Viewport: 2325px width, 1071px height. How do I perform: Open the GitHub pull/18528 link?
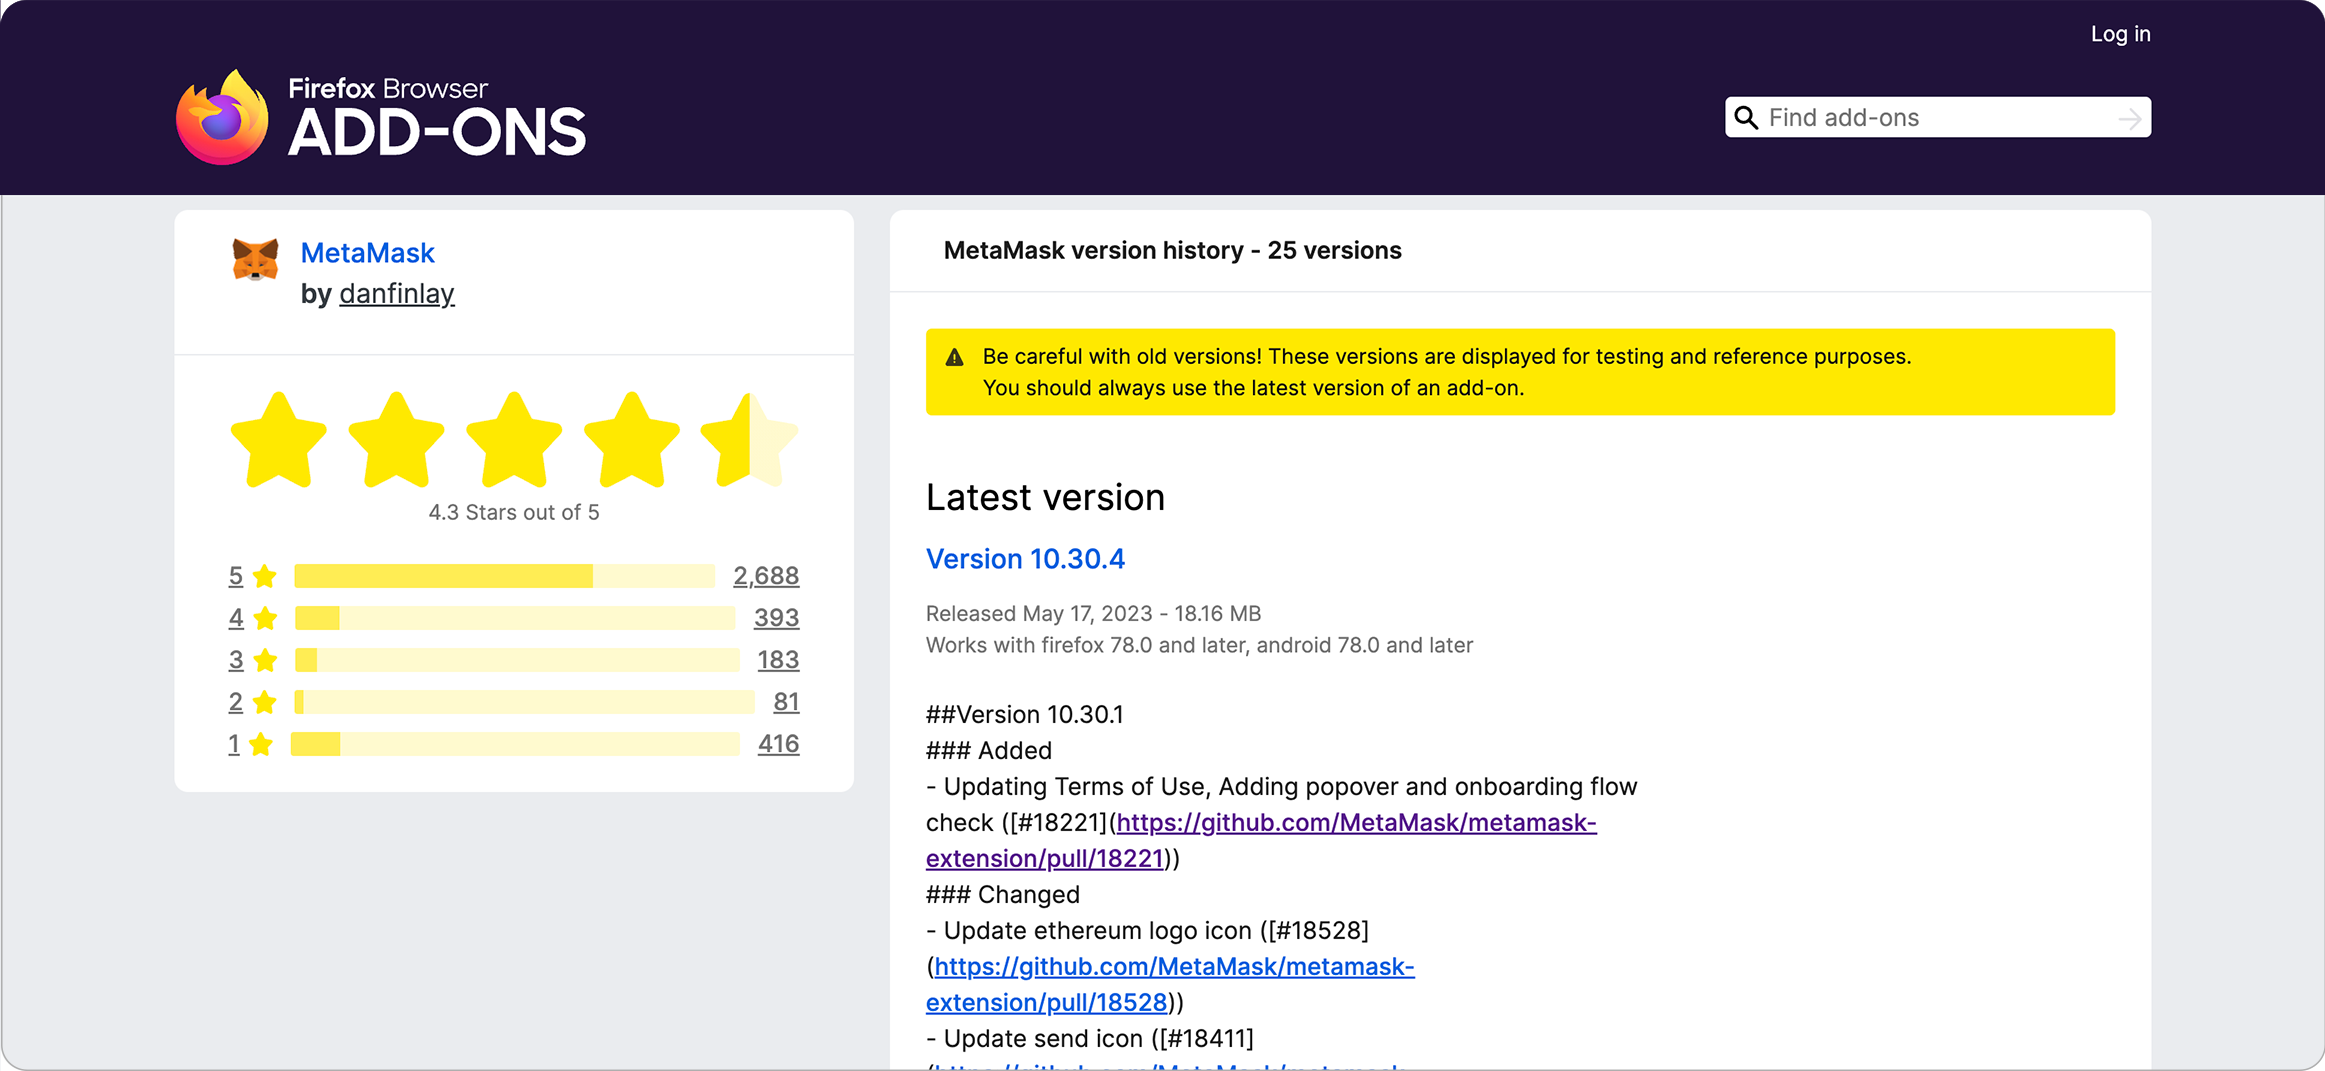(1170, 985)
